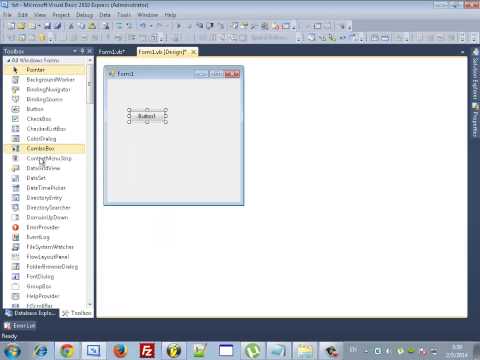Open the File menu
Screen dimensions: 480x360
[x=7, y=15]
